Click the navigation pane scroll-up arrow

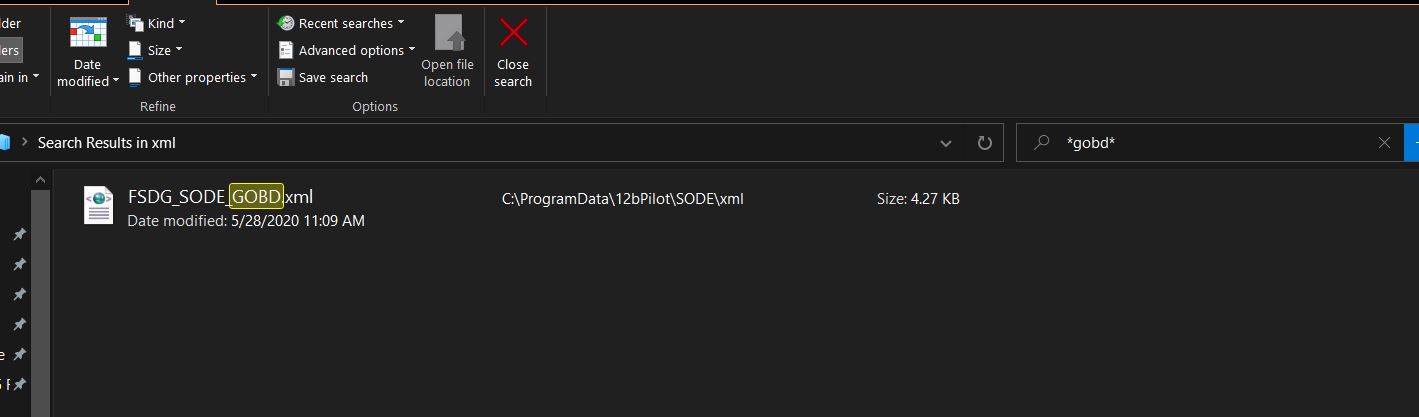pyautogui.click(x=41, y=180)
